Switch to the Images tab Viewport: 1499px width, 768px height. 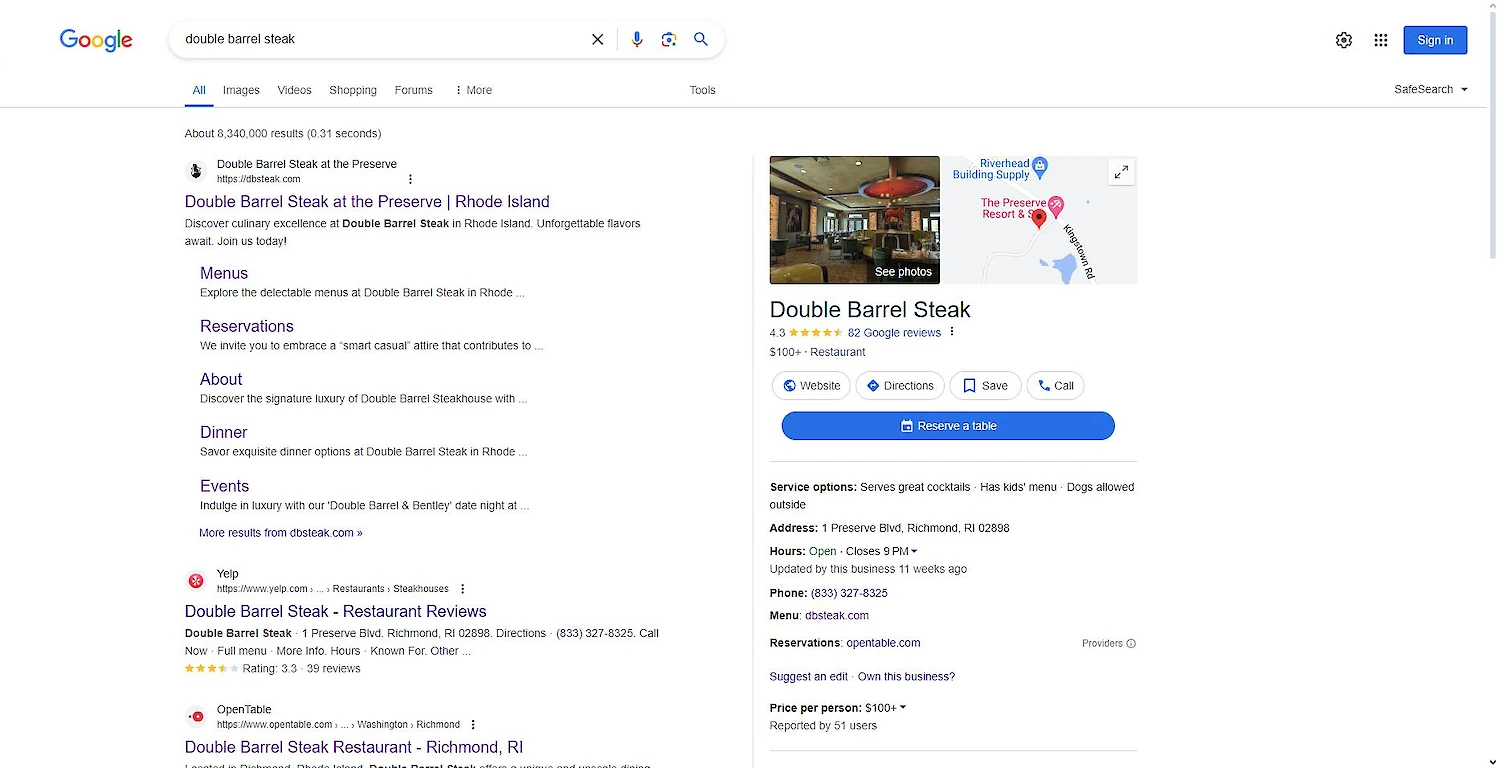(x=241, y=90)
